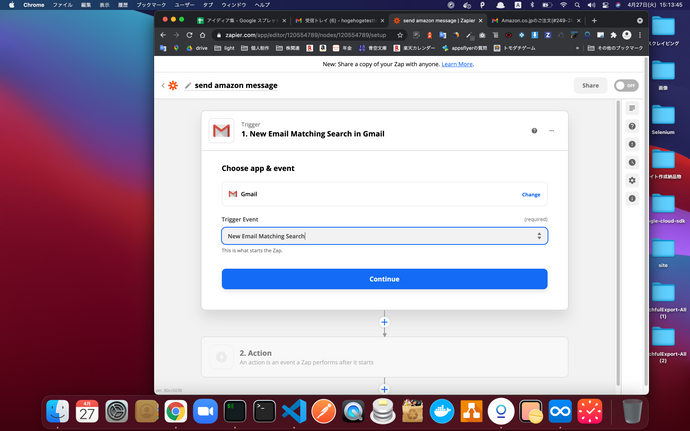Screen dimensions: 690x431
Task: Open the three-dot menu of the trigger step
Action: (551, 131)
